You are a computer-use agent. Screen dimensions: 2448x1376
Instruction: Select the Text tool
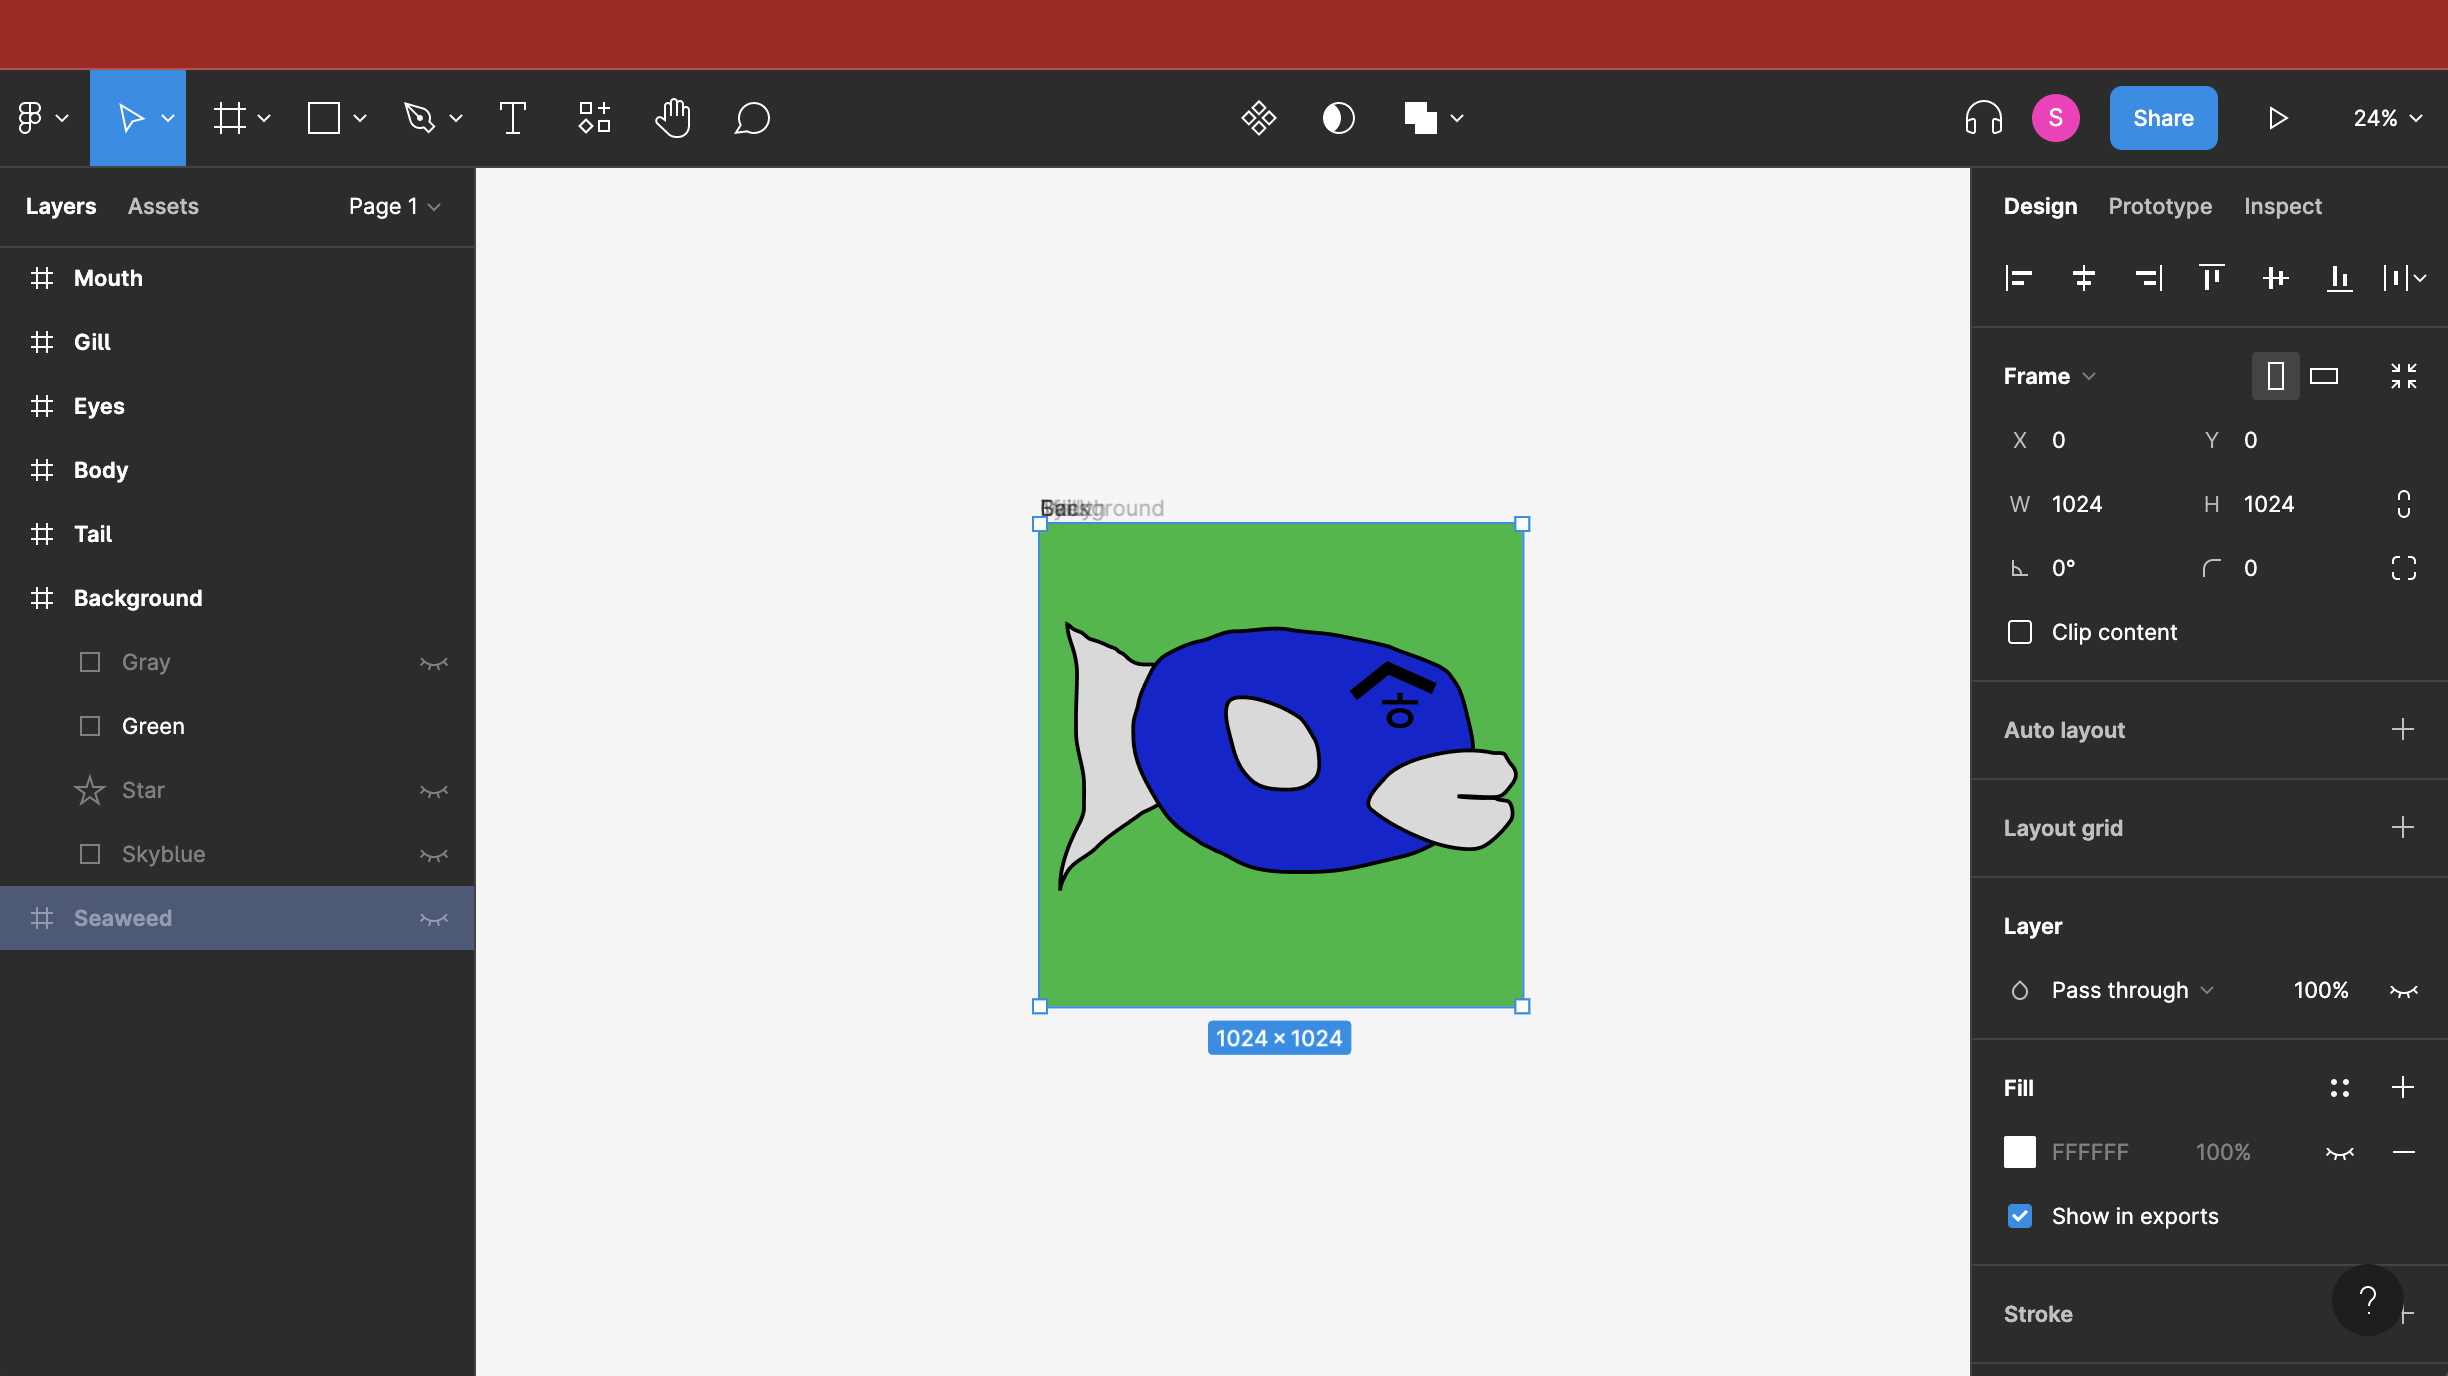coord(512,118)
